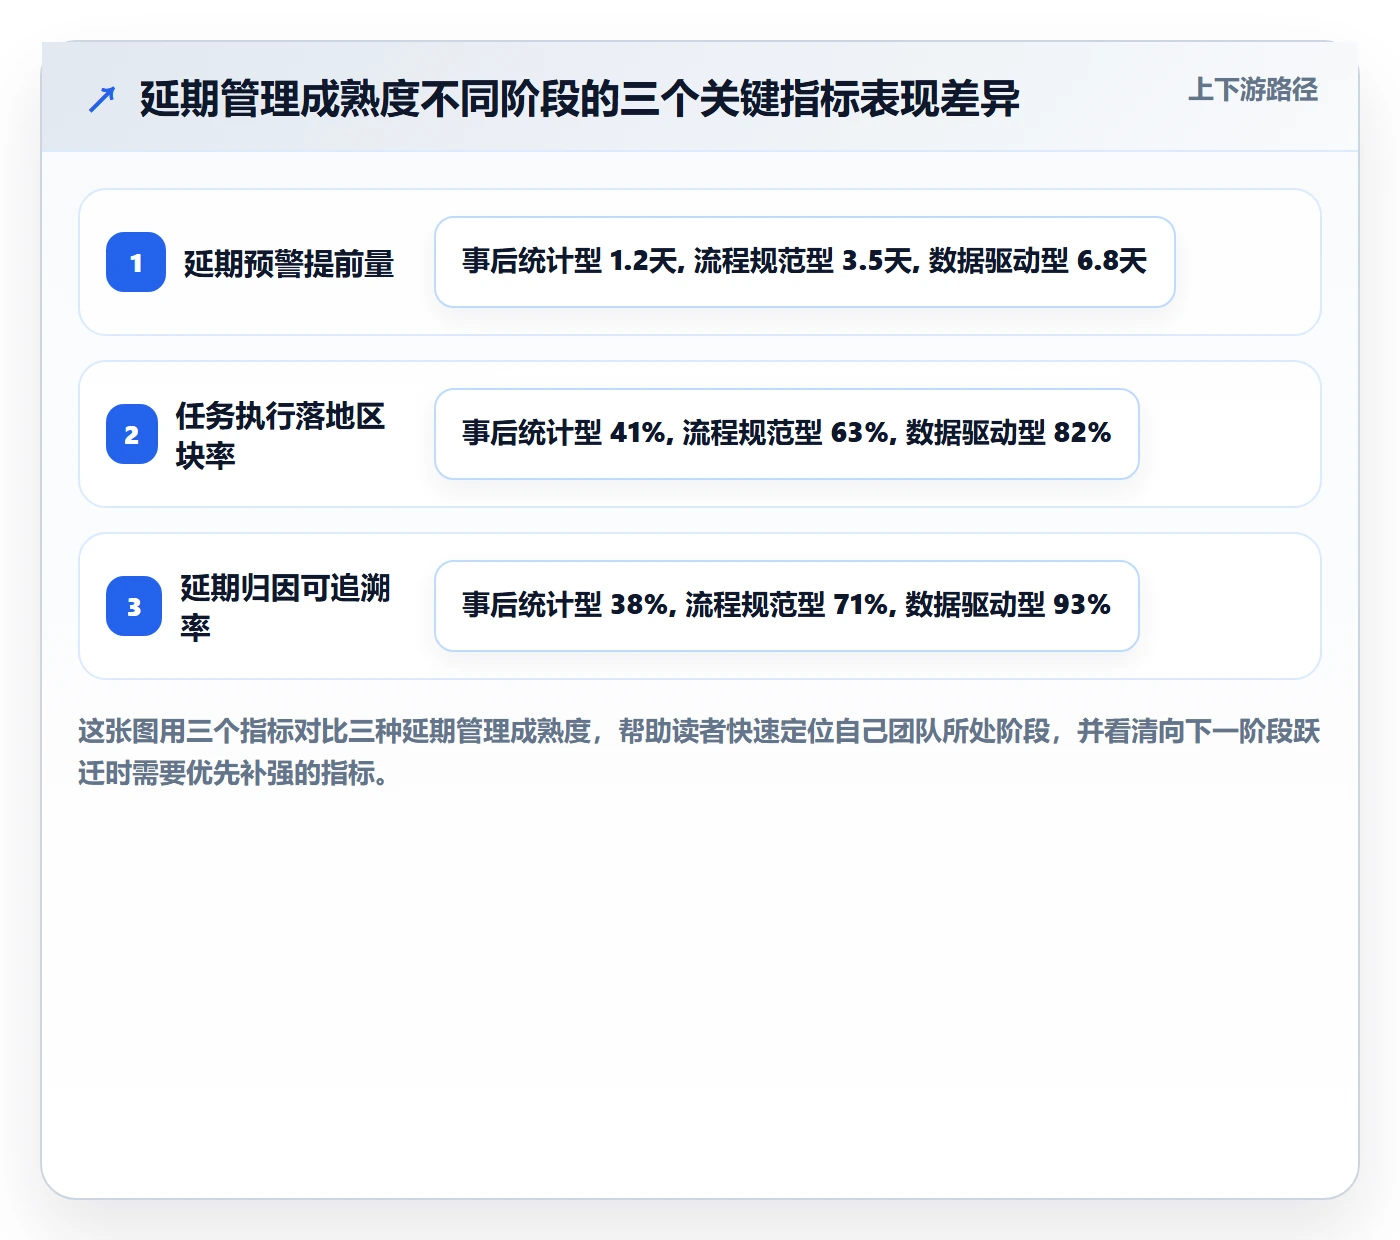Select the 任务执行落地区块率 label

point(281,435)
